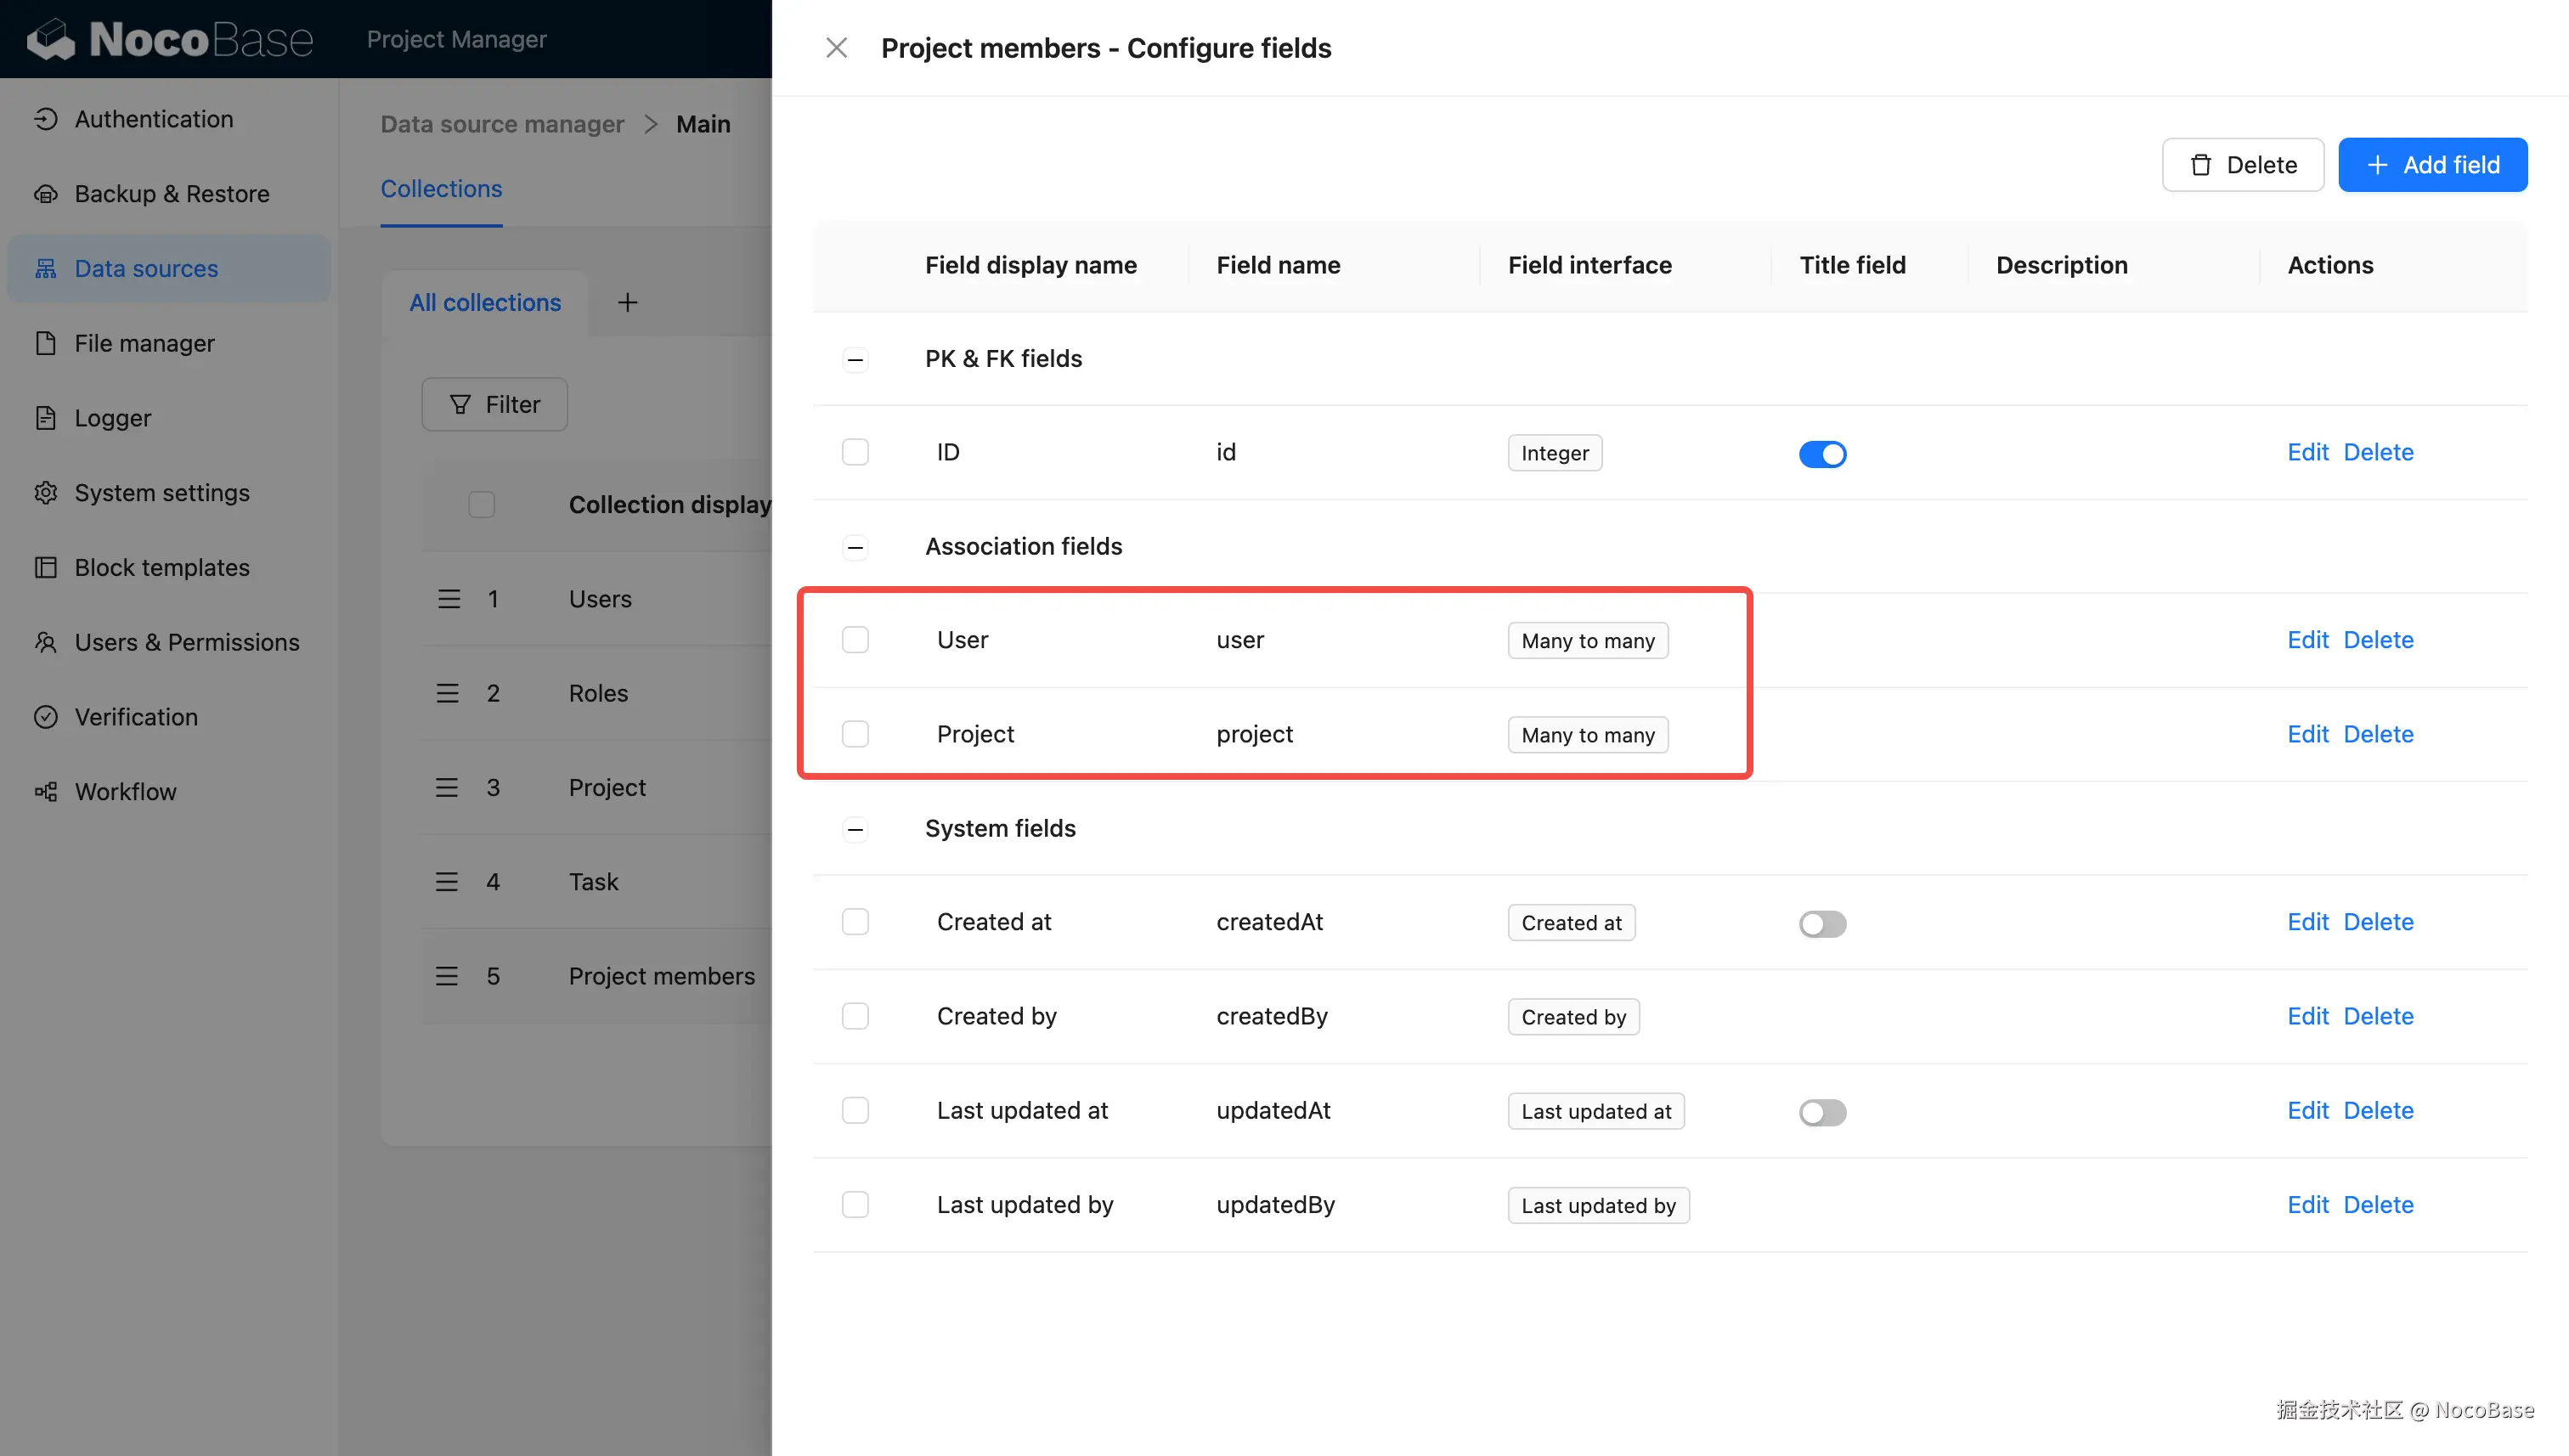Collapse the PK & FK fields group
This screenshot has height=1456, width=2569.
point(855,359)
